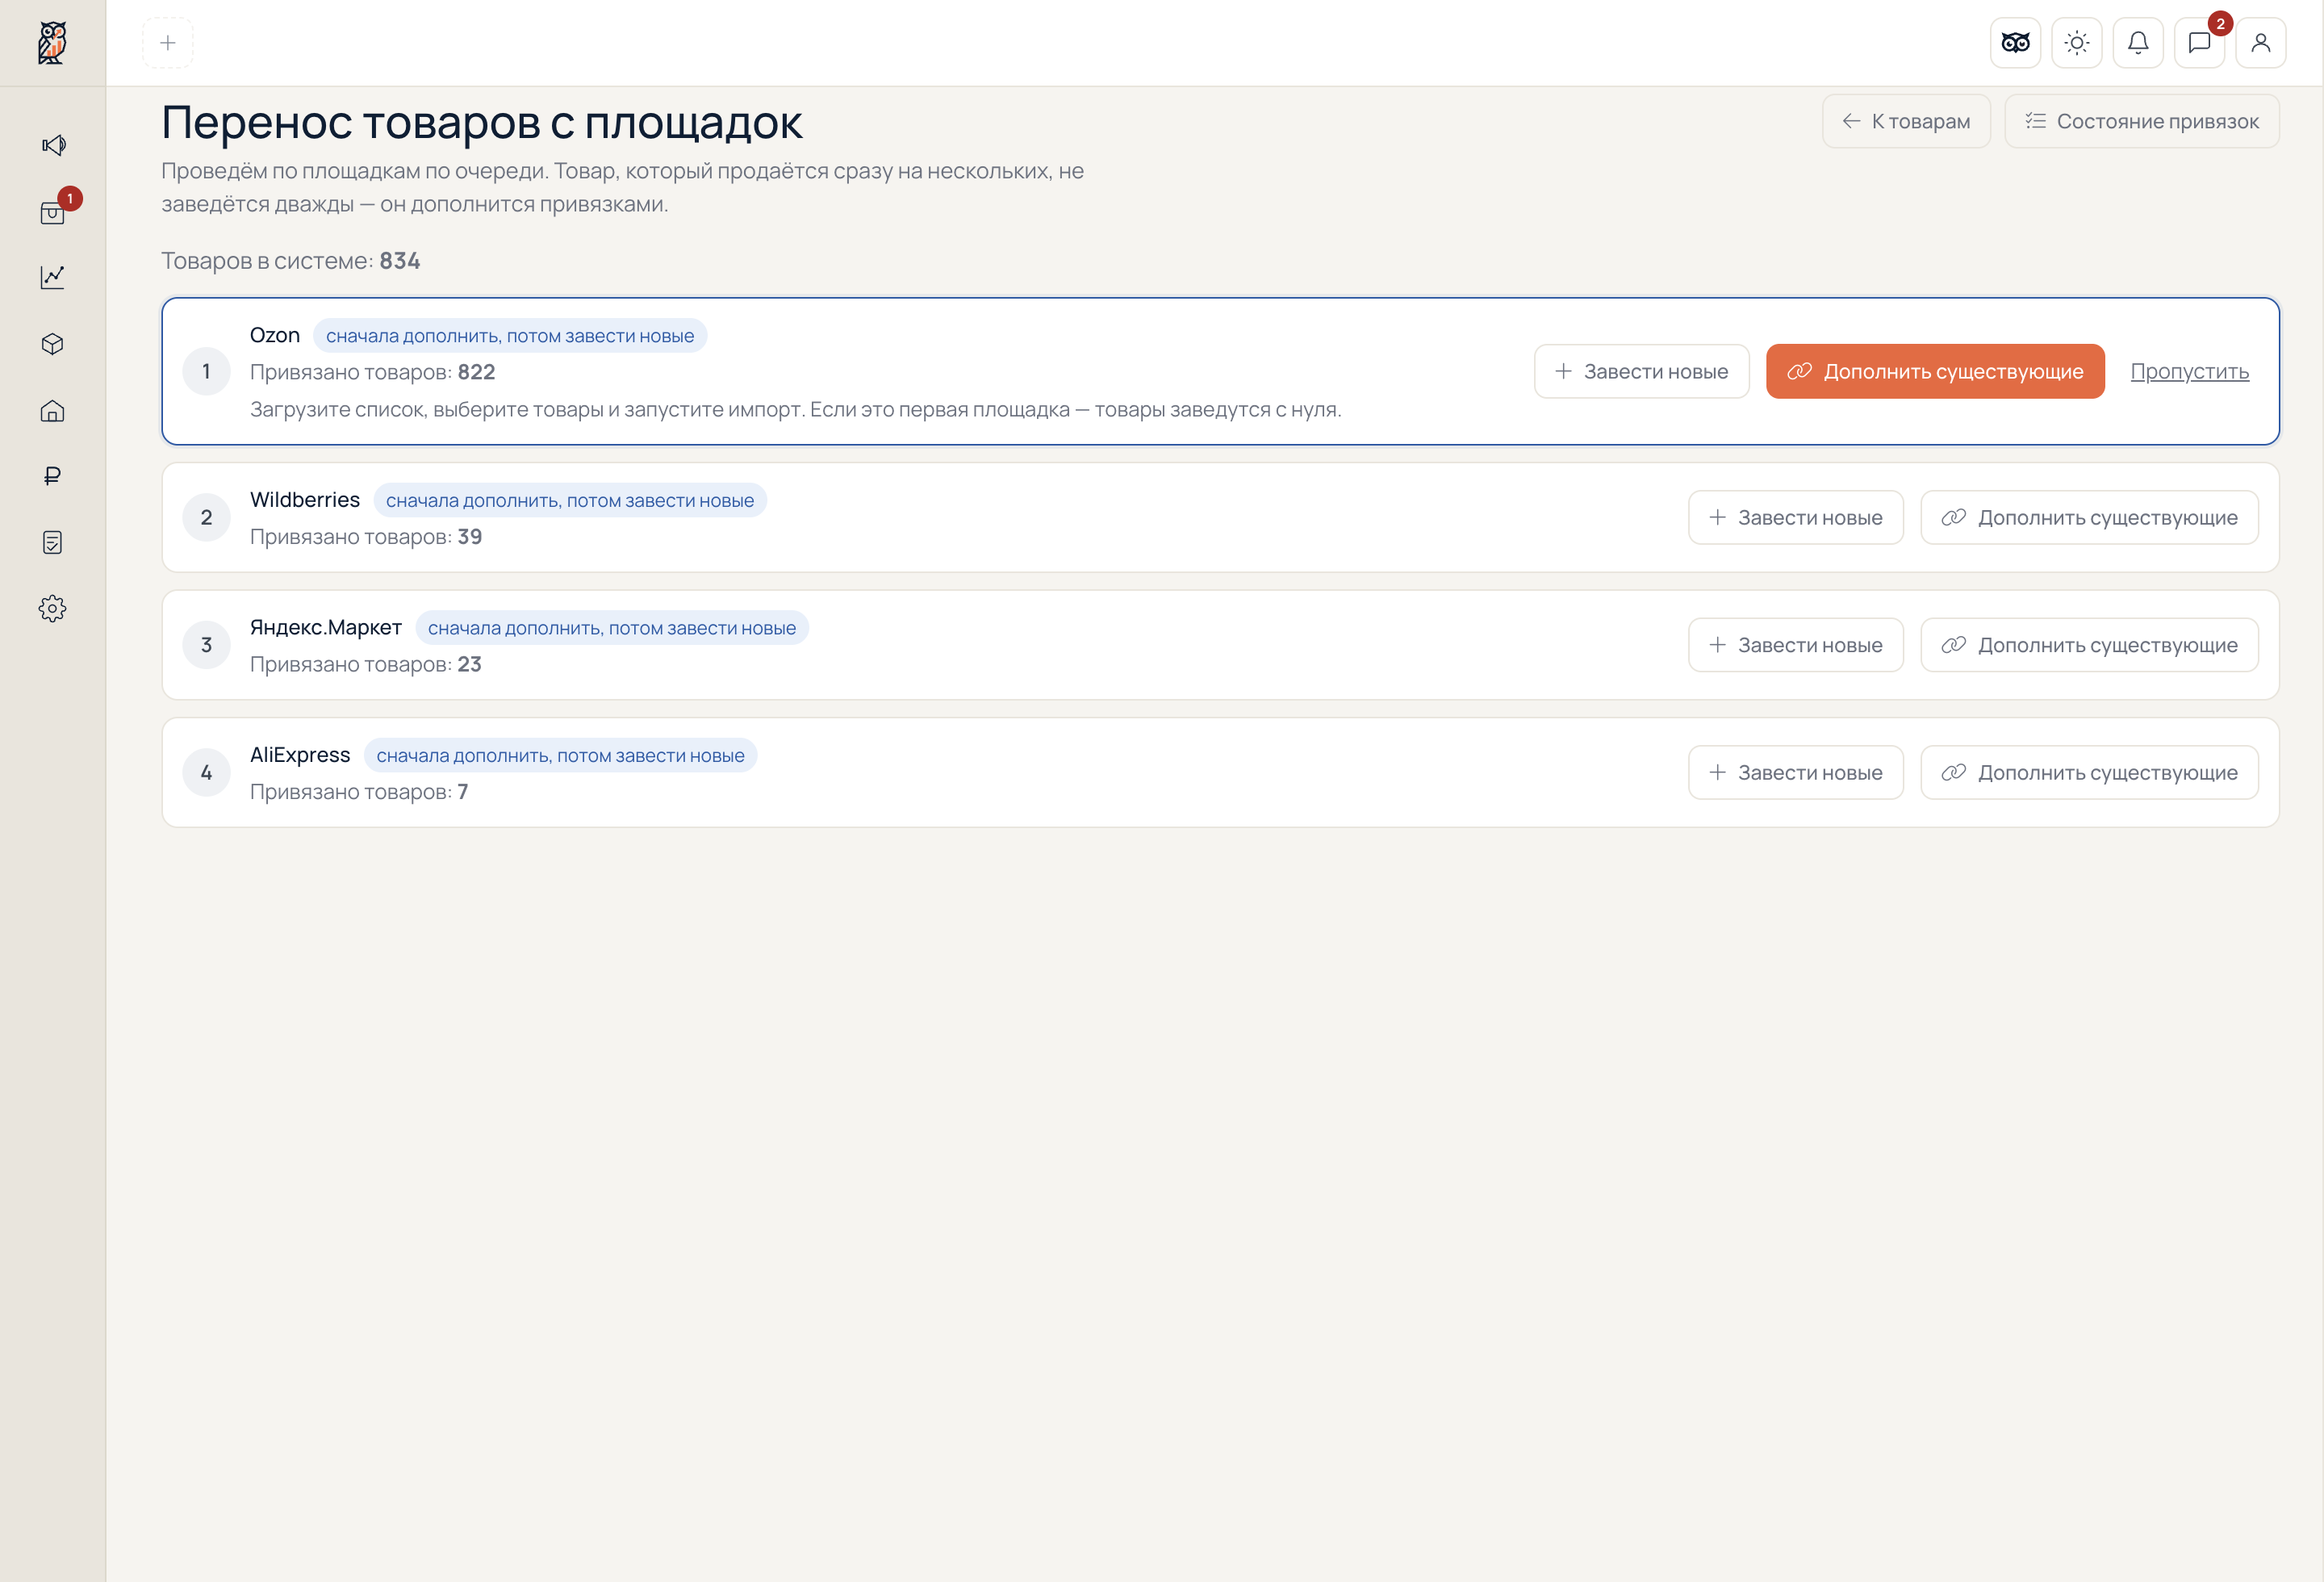Click the AliExpress recommendation tag

pos(560,755)
